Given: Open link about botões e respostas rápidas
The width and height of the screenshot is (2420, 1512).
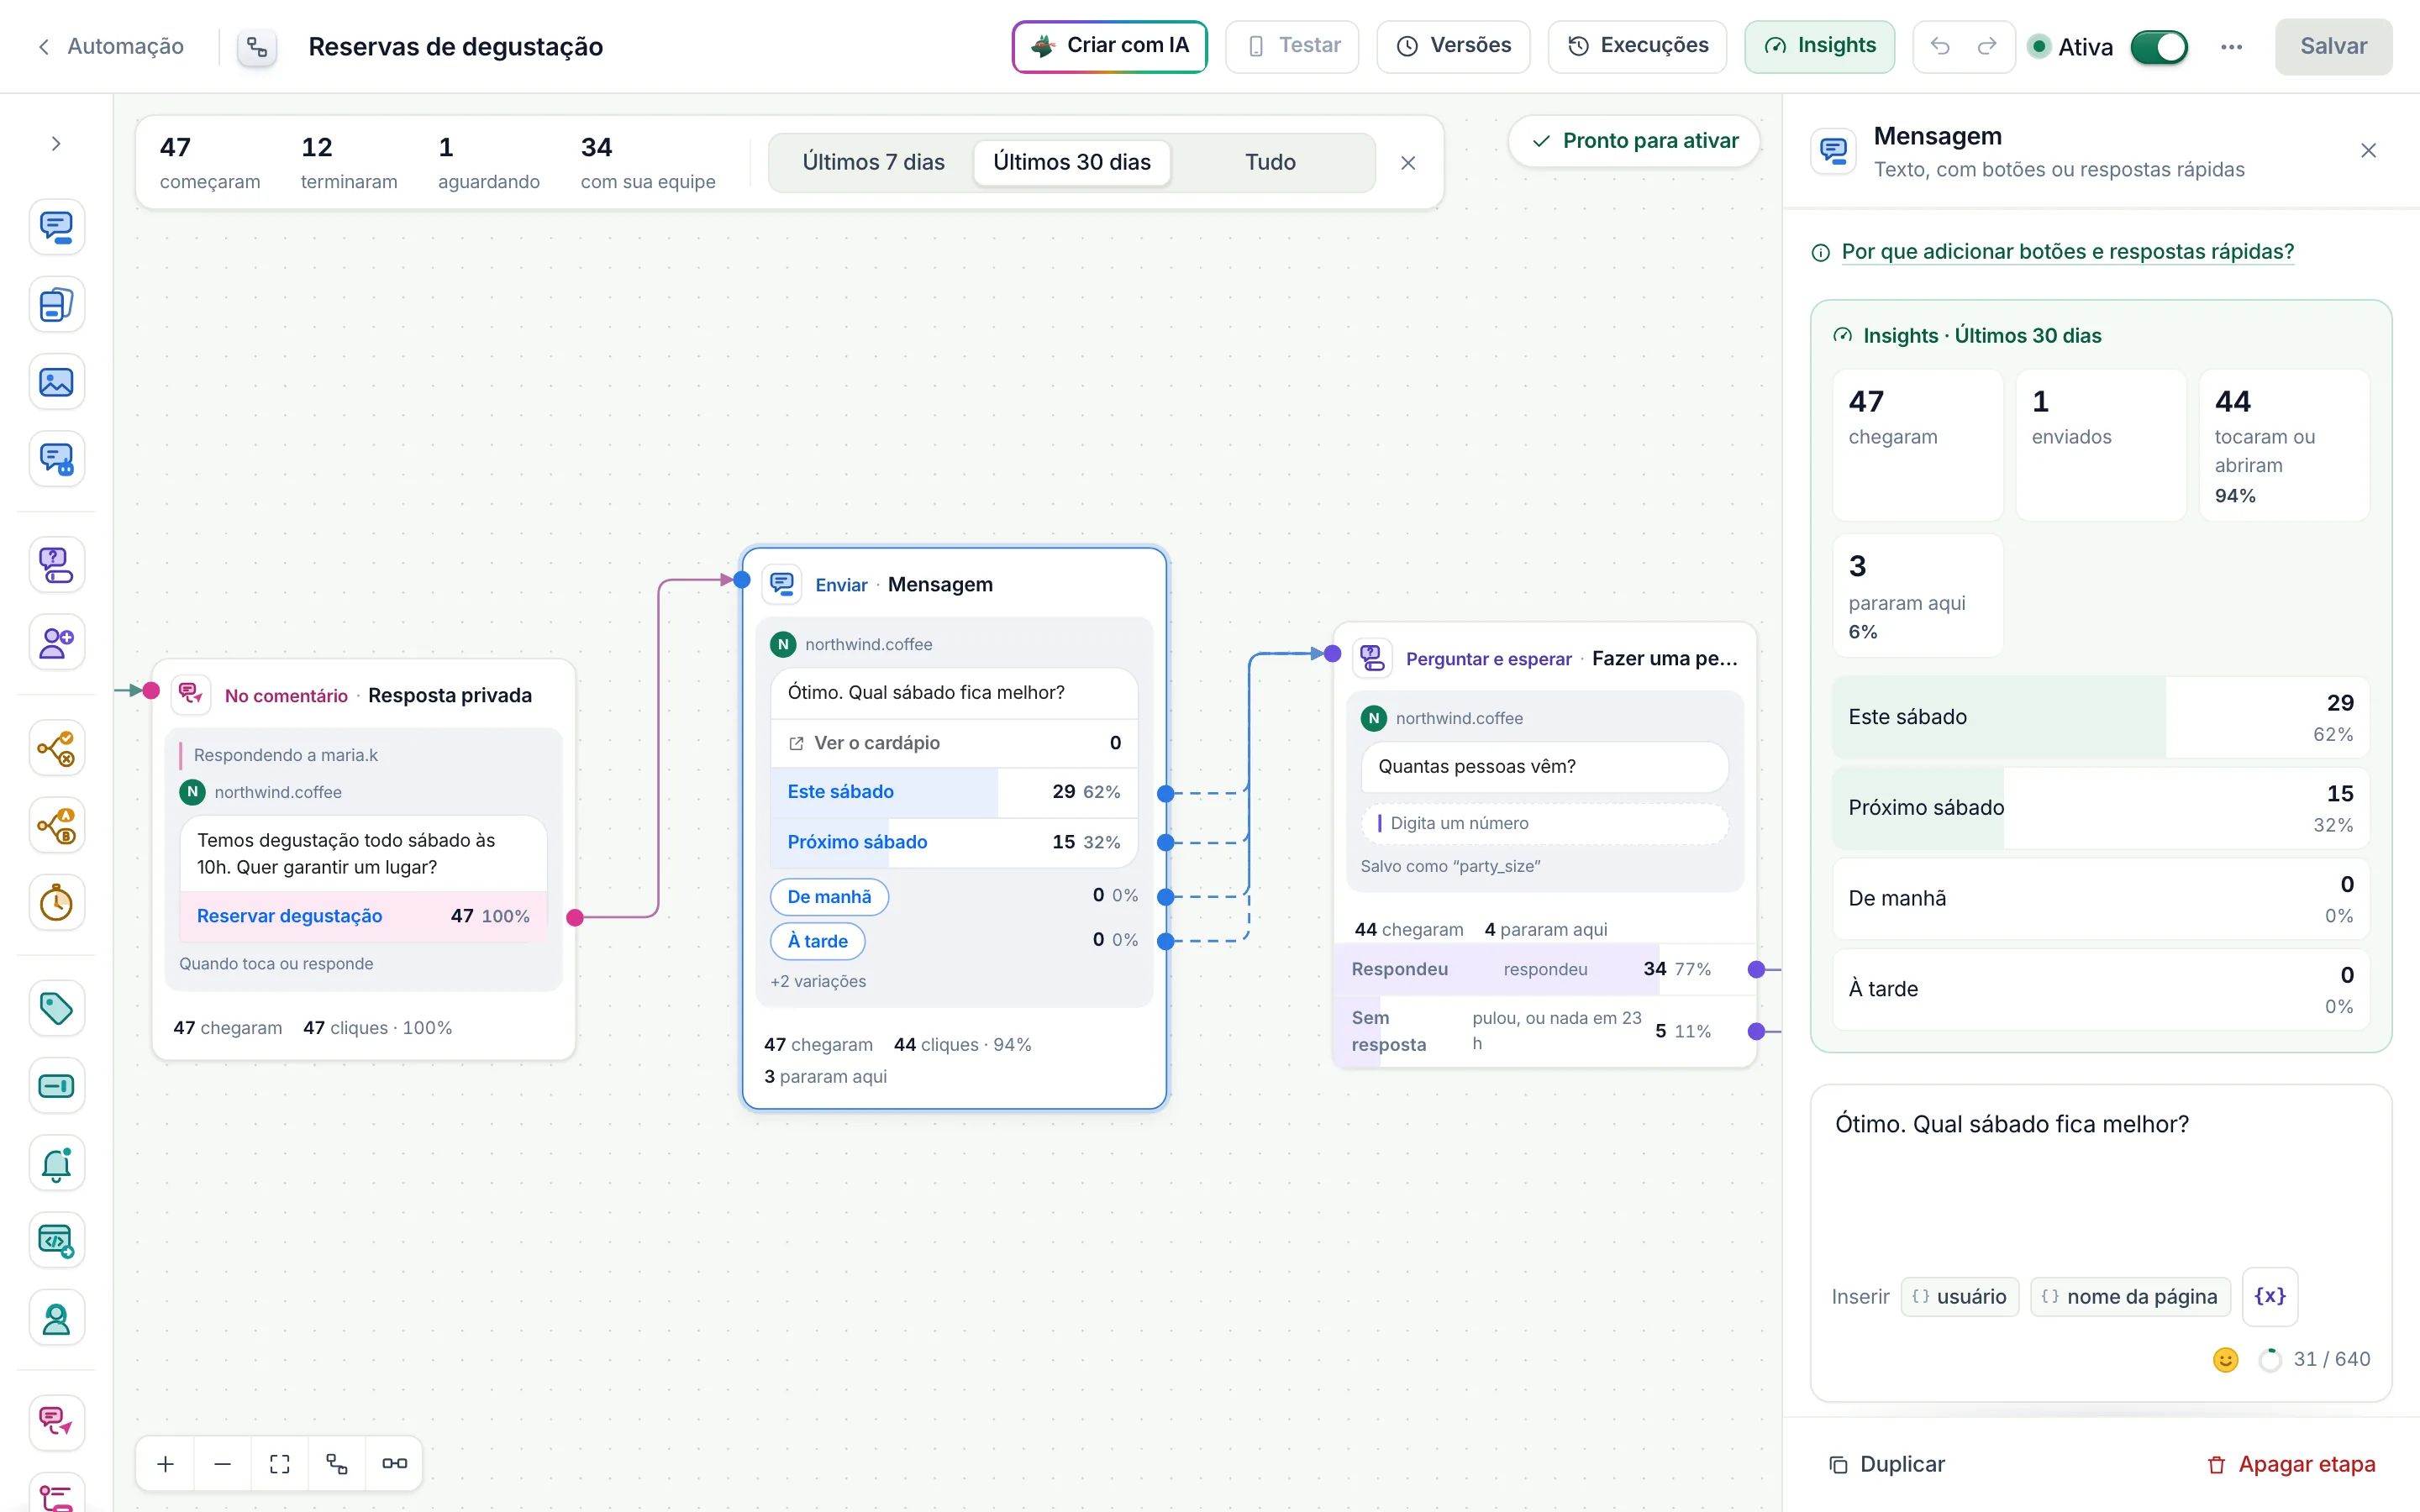Looking at the screenshot, I should [2067, 252].
